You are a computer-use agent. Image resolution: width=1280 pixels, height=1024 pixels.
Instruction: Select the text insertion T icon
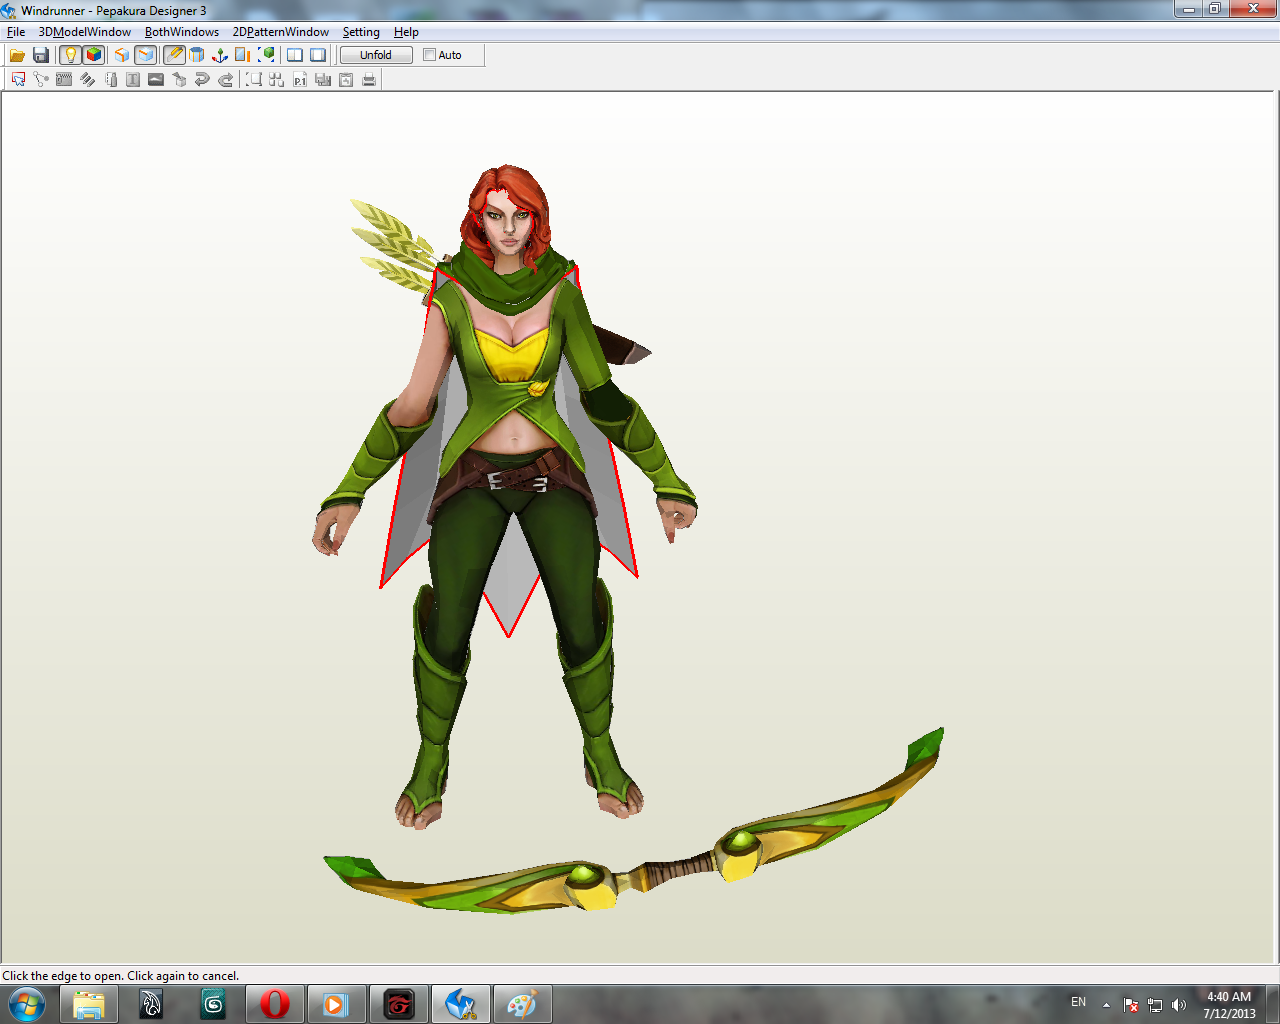133,79
